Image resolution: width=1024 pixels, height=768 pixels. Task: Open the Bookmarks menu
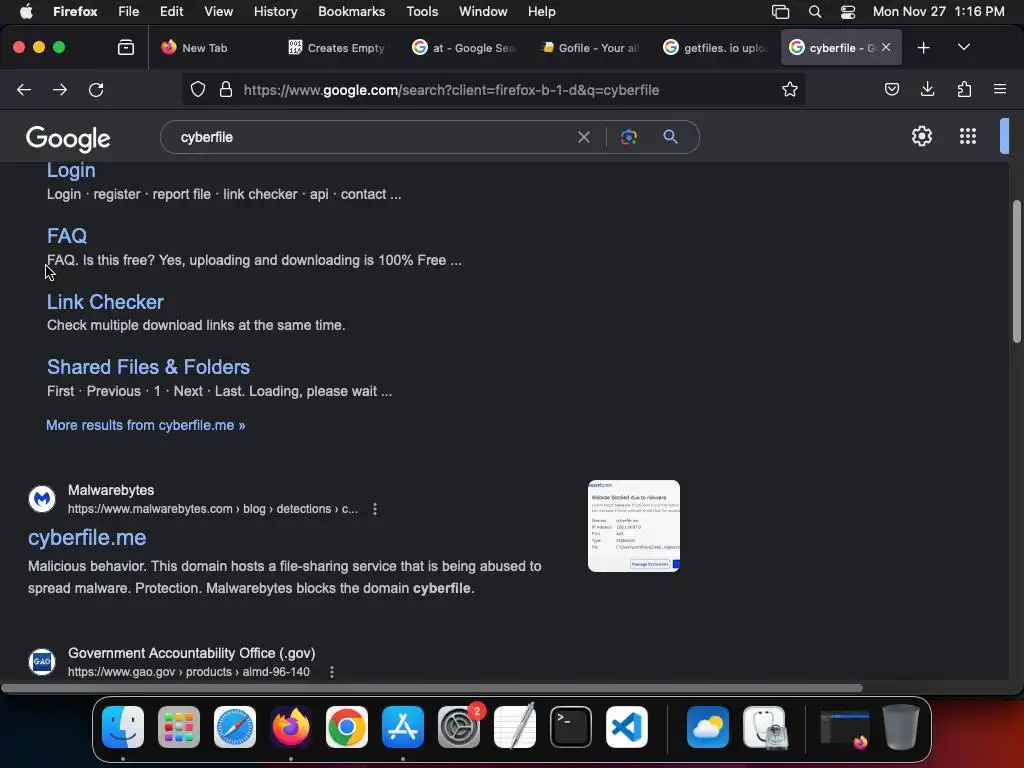[x=351, y=12]
